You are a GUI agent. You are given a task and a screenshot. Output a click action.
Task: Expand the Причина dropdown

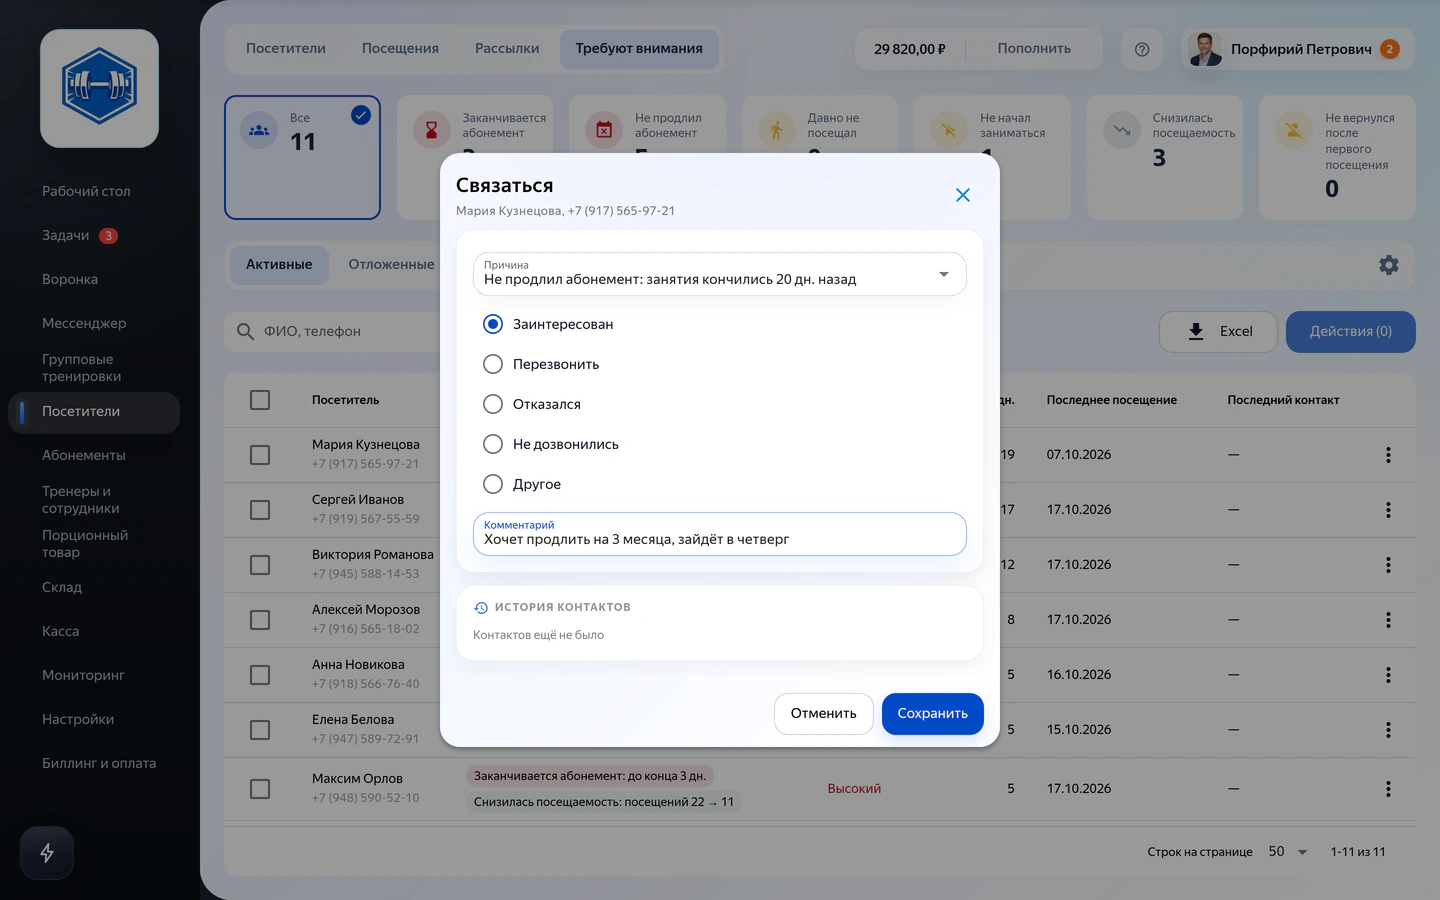[720, 274]
